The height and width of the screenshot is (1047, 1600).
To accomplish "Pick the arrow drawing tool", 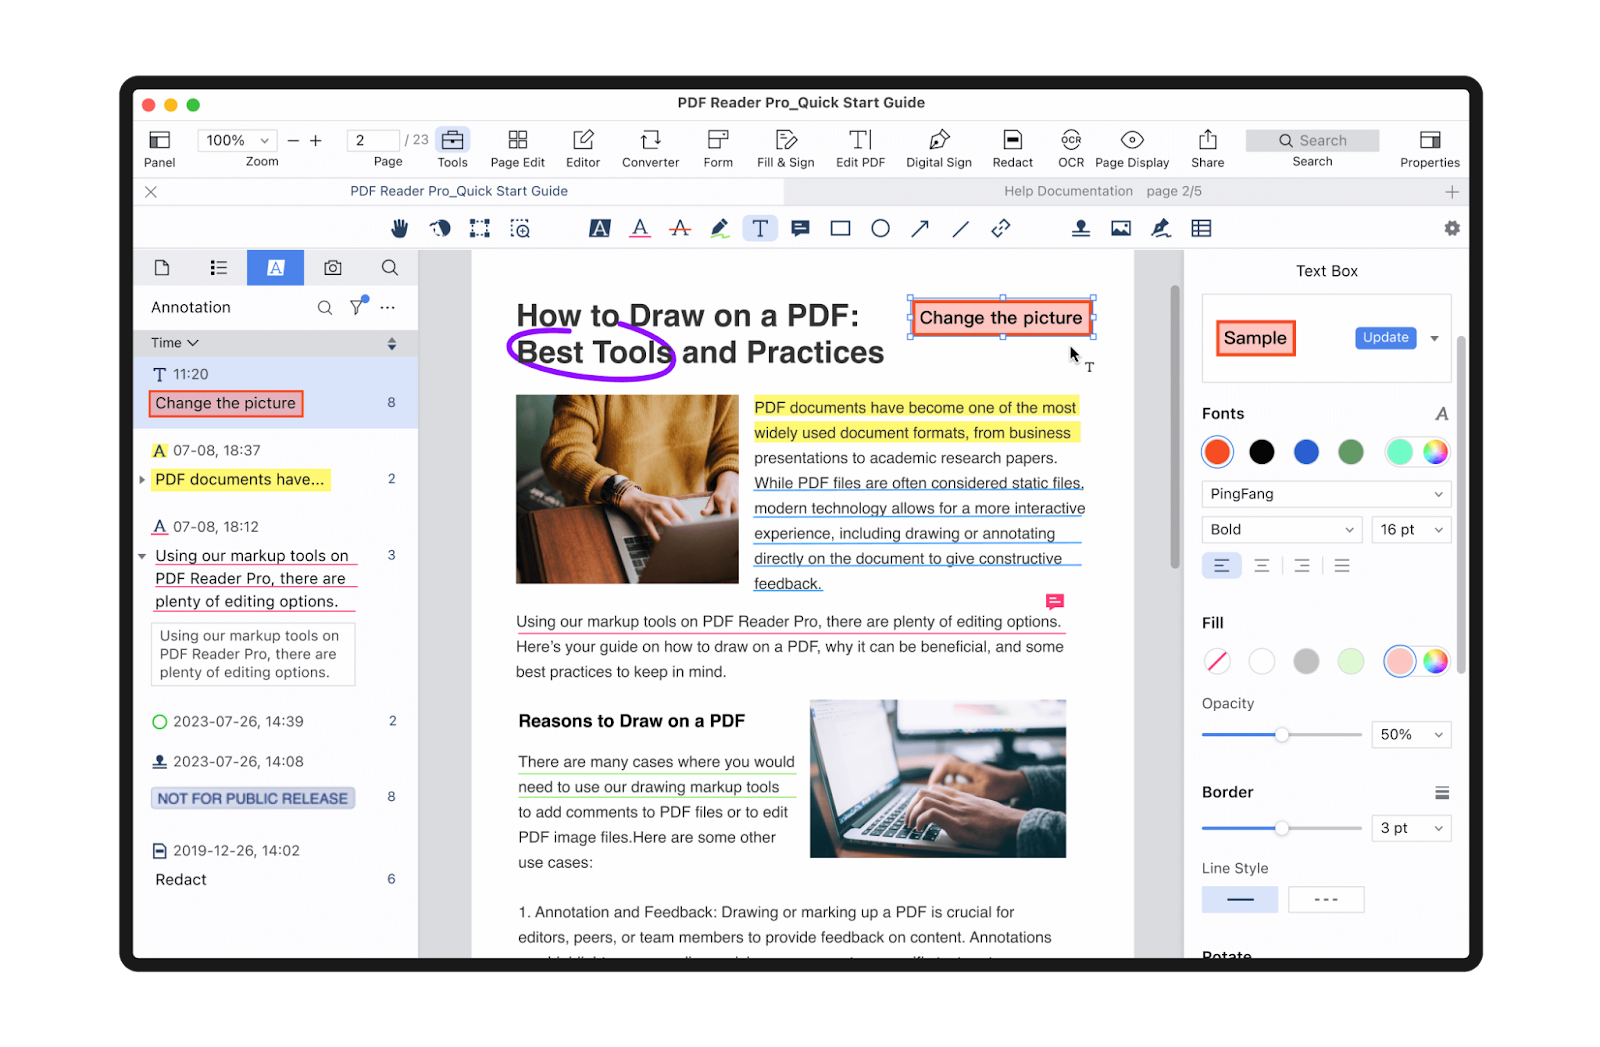I will pos(920,229).
